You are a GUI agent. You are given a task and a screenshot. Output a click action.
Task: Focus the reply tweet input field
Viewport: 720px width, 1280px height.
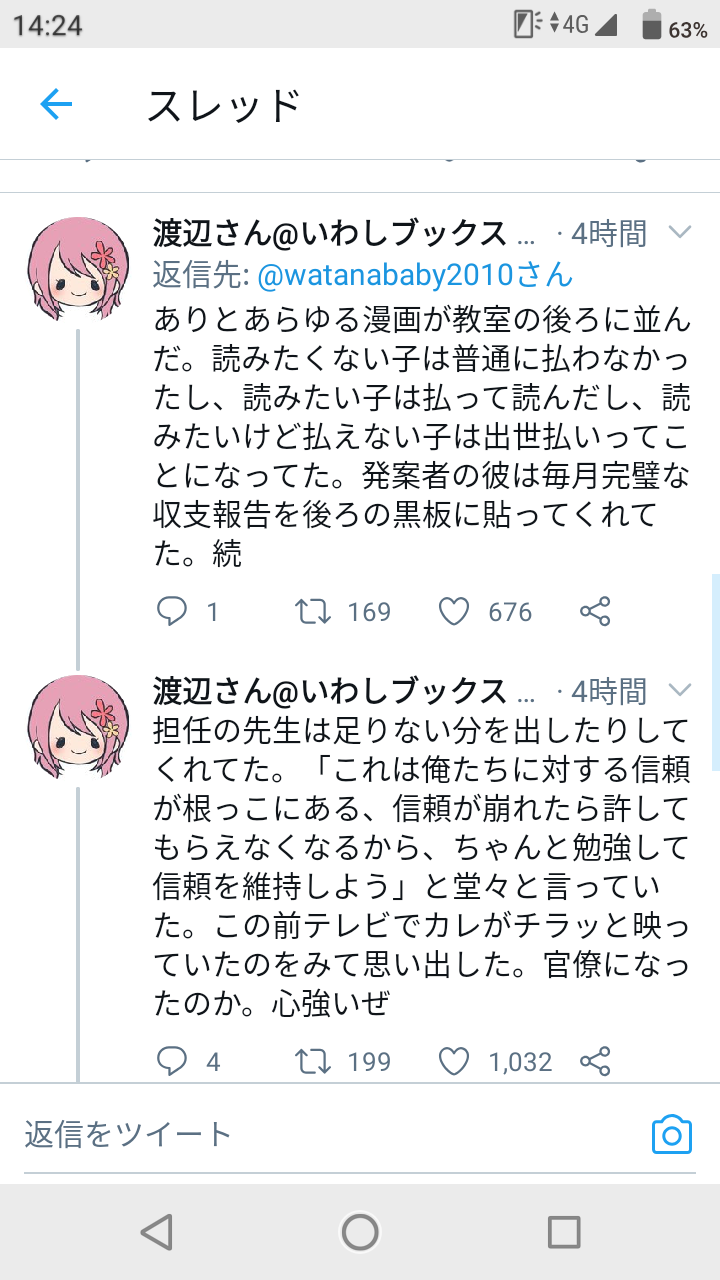tap(300, 1134)
